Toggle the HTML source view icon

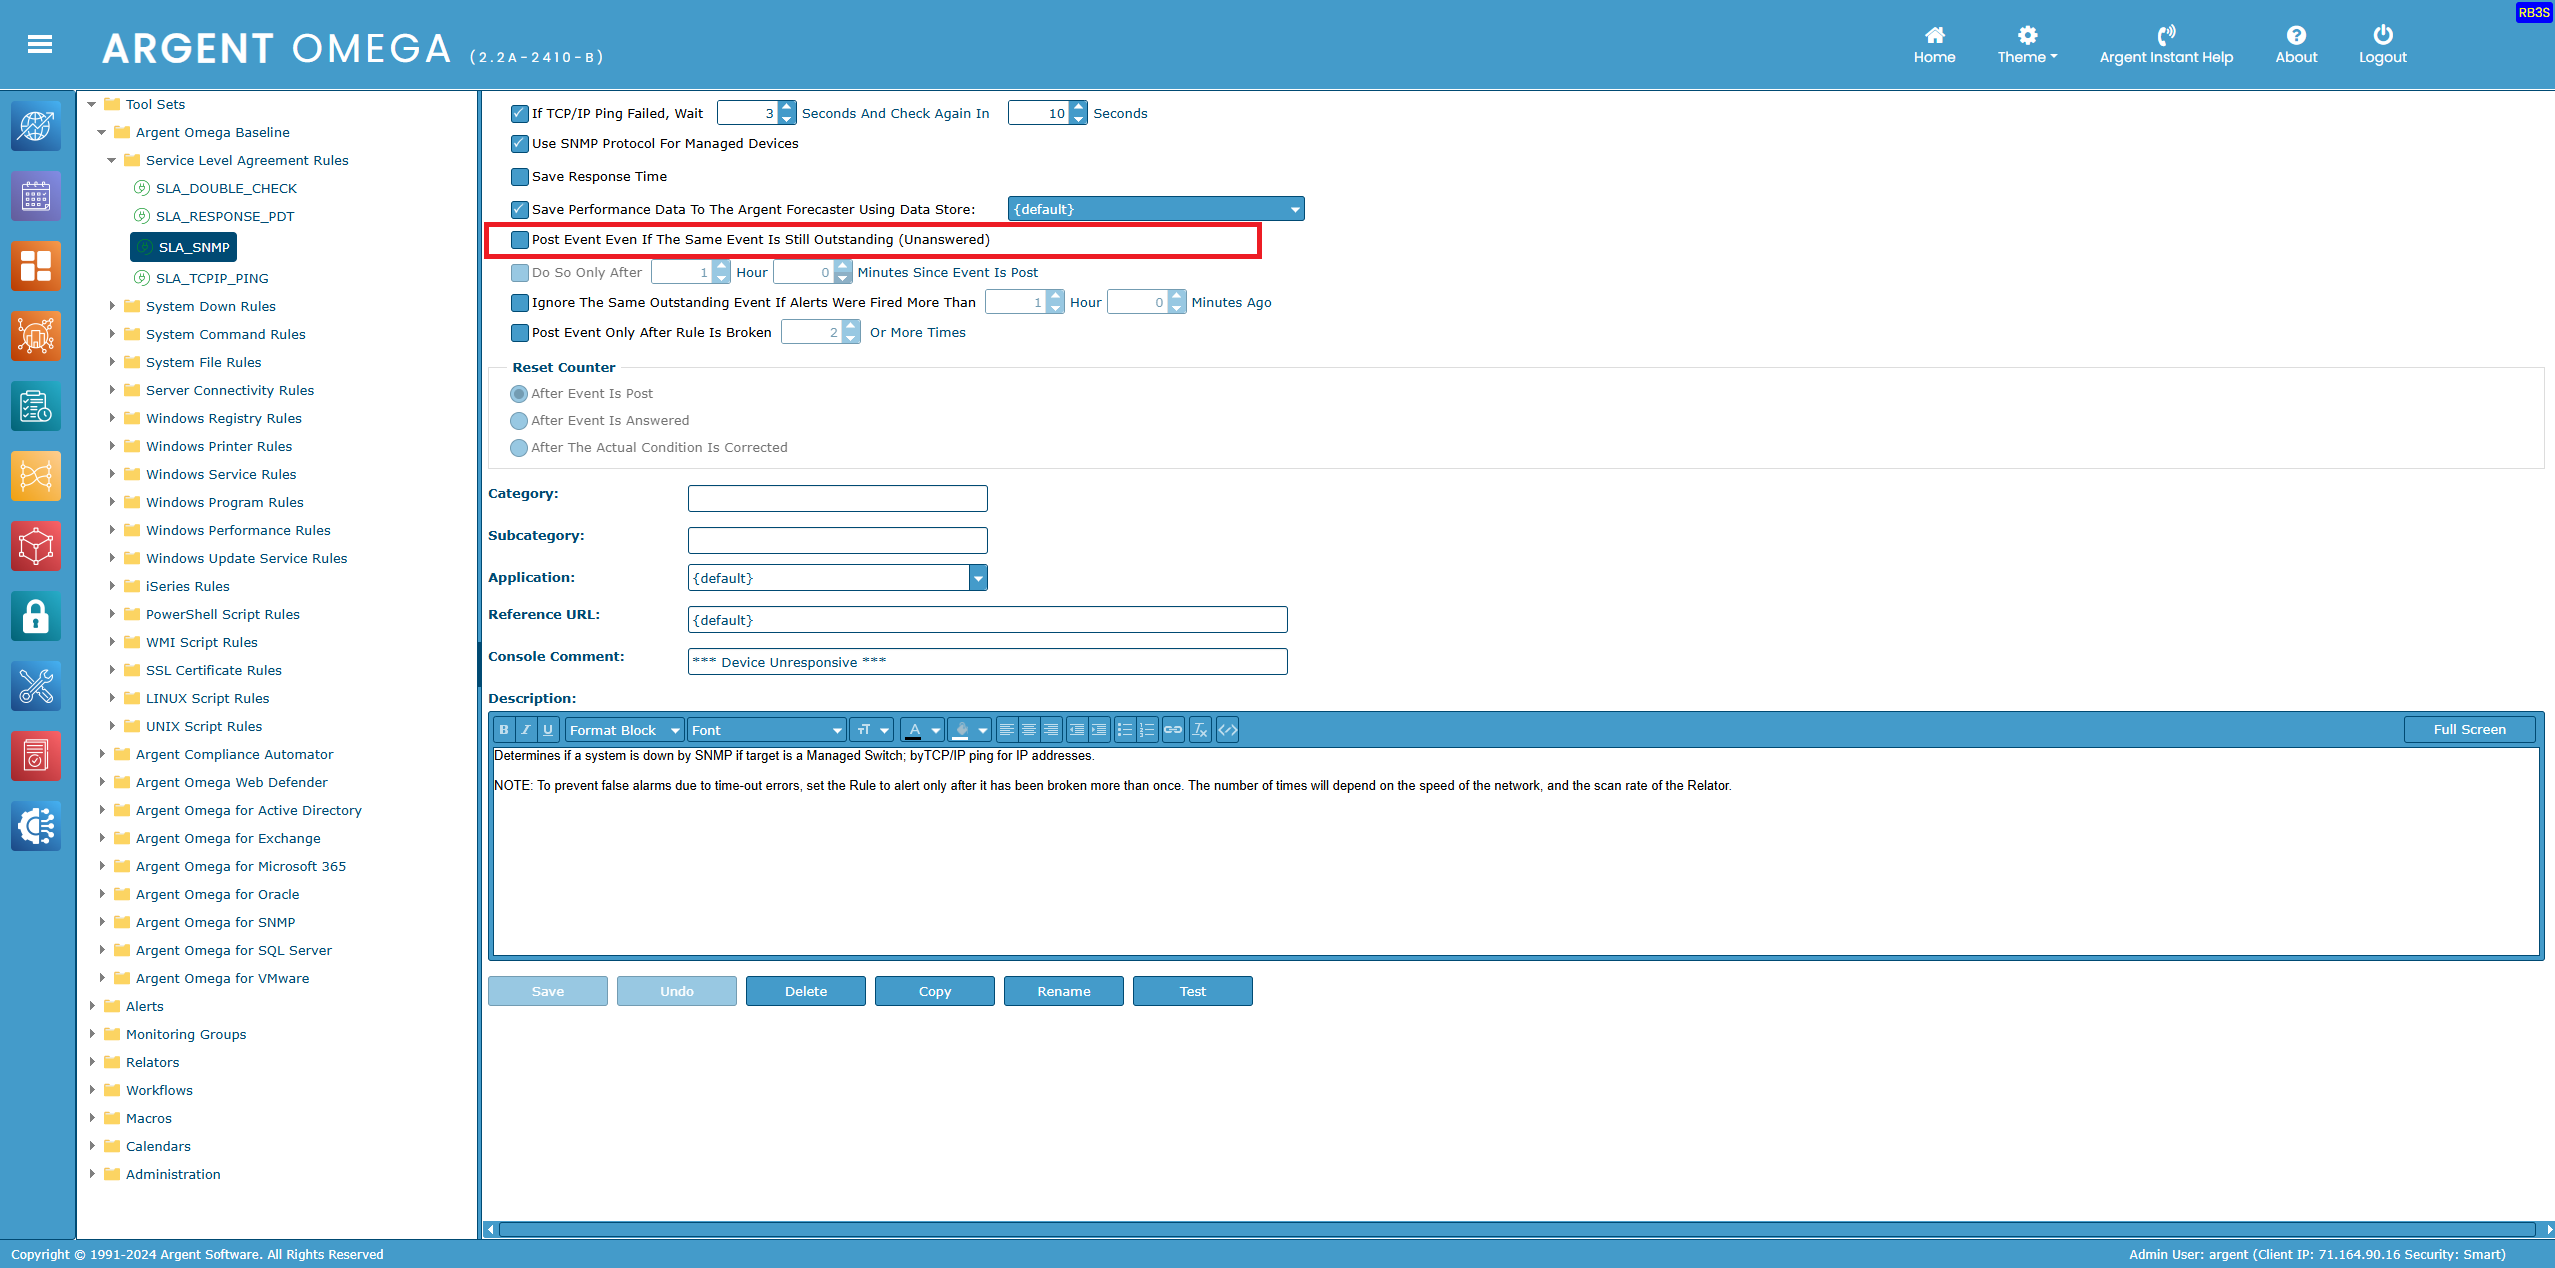1228,730
